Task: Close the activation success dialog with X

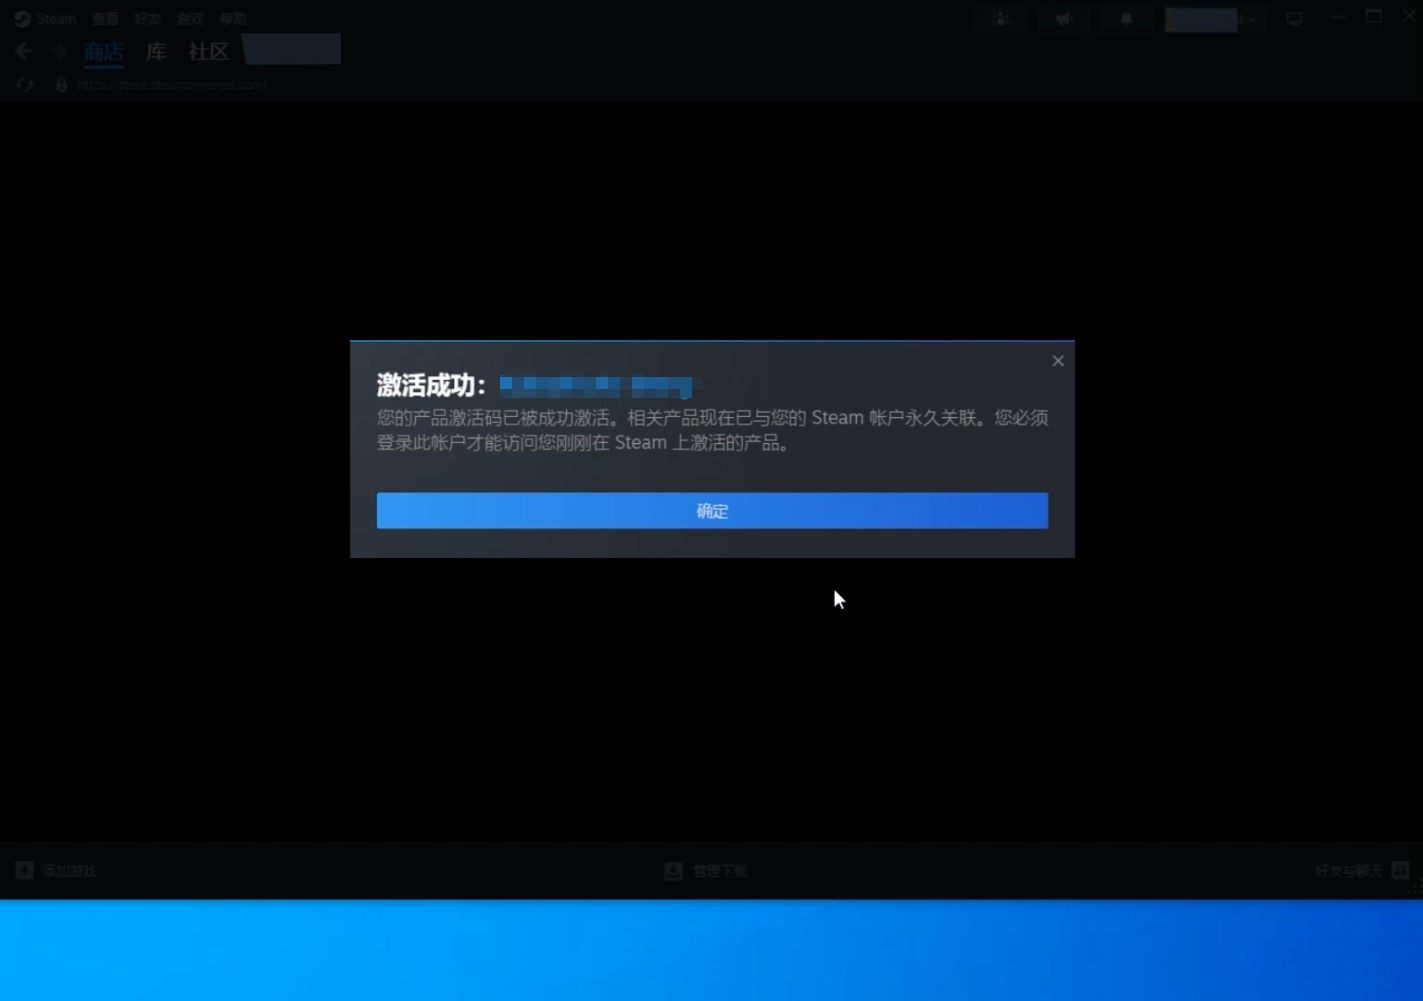Action: [x=1058, y=360]
